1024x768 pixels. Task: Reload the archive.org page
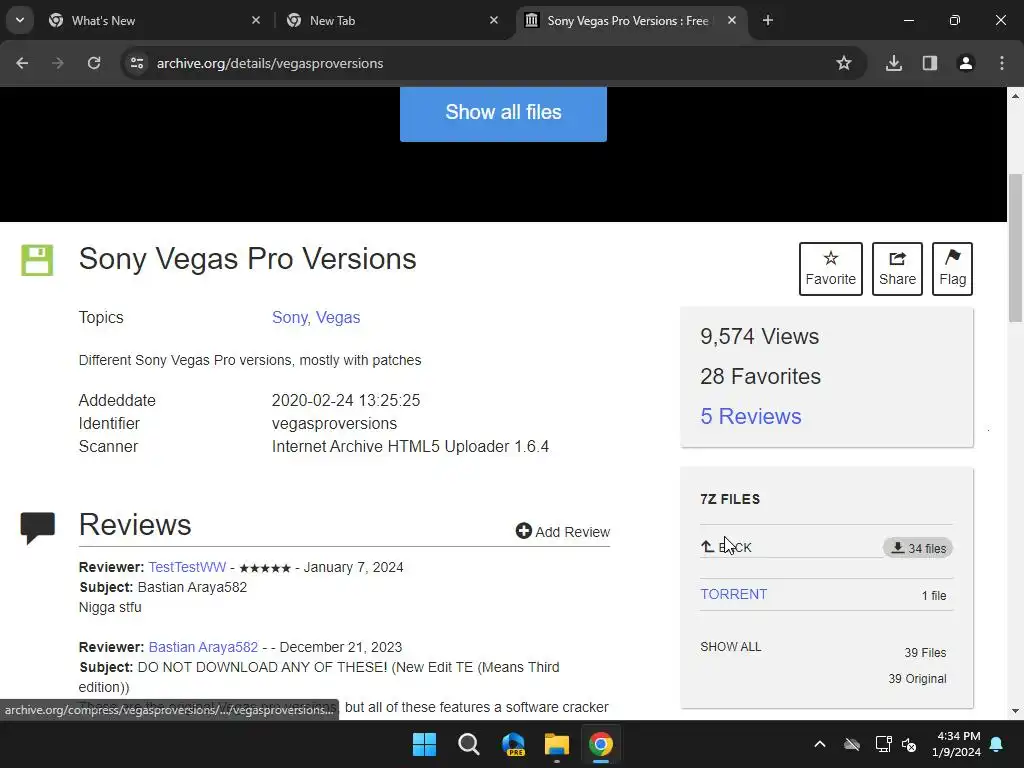94,63
